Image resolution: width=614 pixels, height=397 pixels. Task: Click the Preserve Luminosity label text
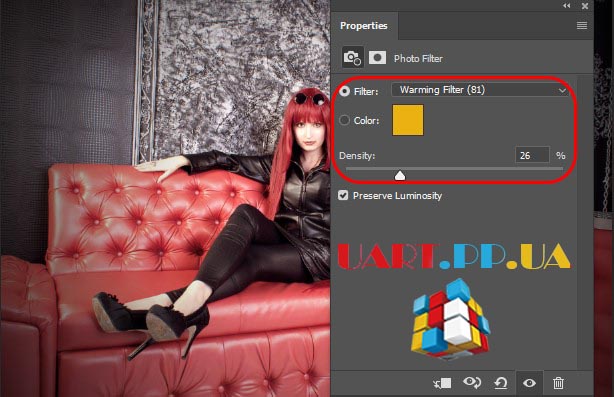point(397,196)
